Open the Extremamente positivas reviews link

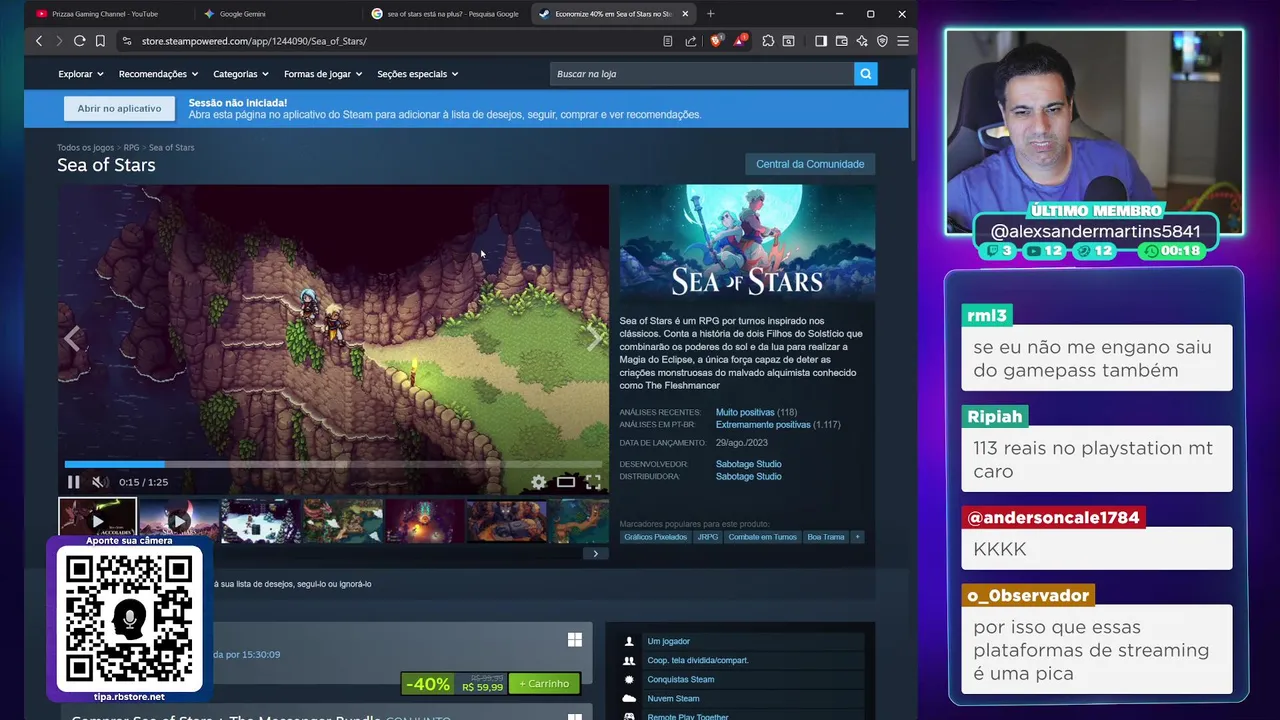click(763, 425)
